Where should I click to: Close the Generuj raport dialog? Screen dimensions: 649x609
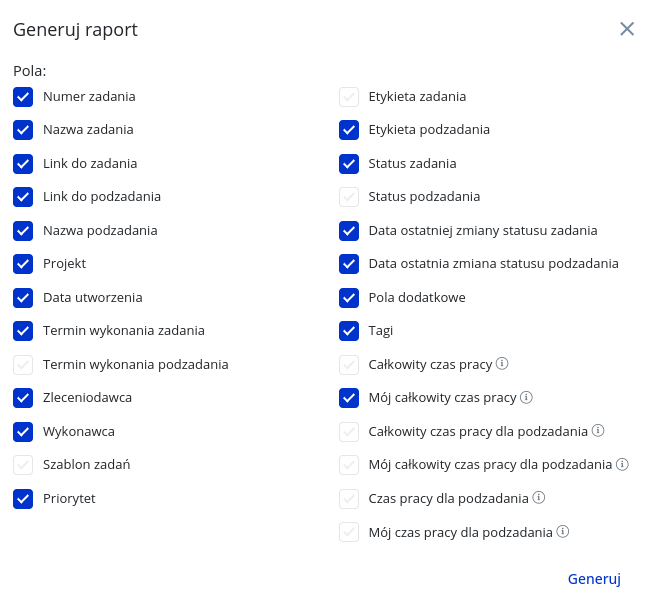click(627, 29)
